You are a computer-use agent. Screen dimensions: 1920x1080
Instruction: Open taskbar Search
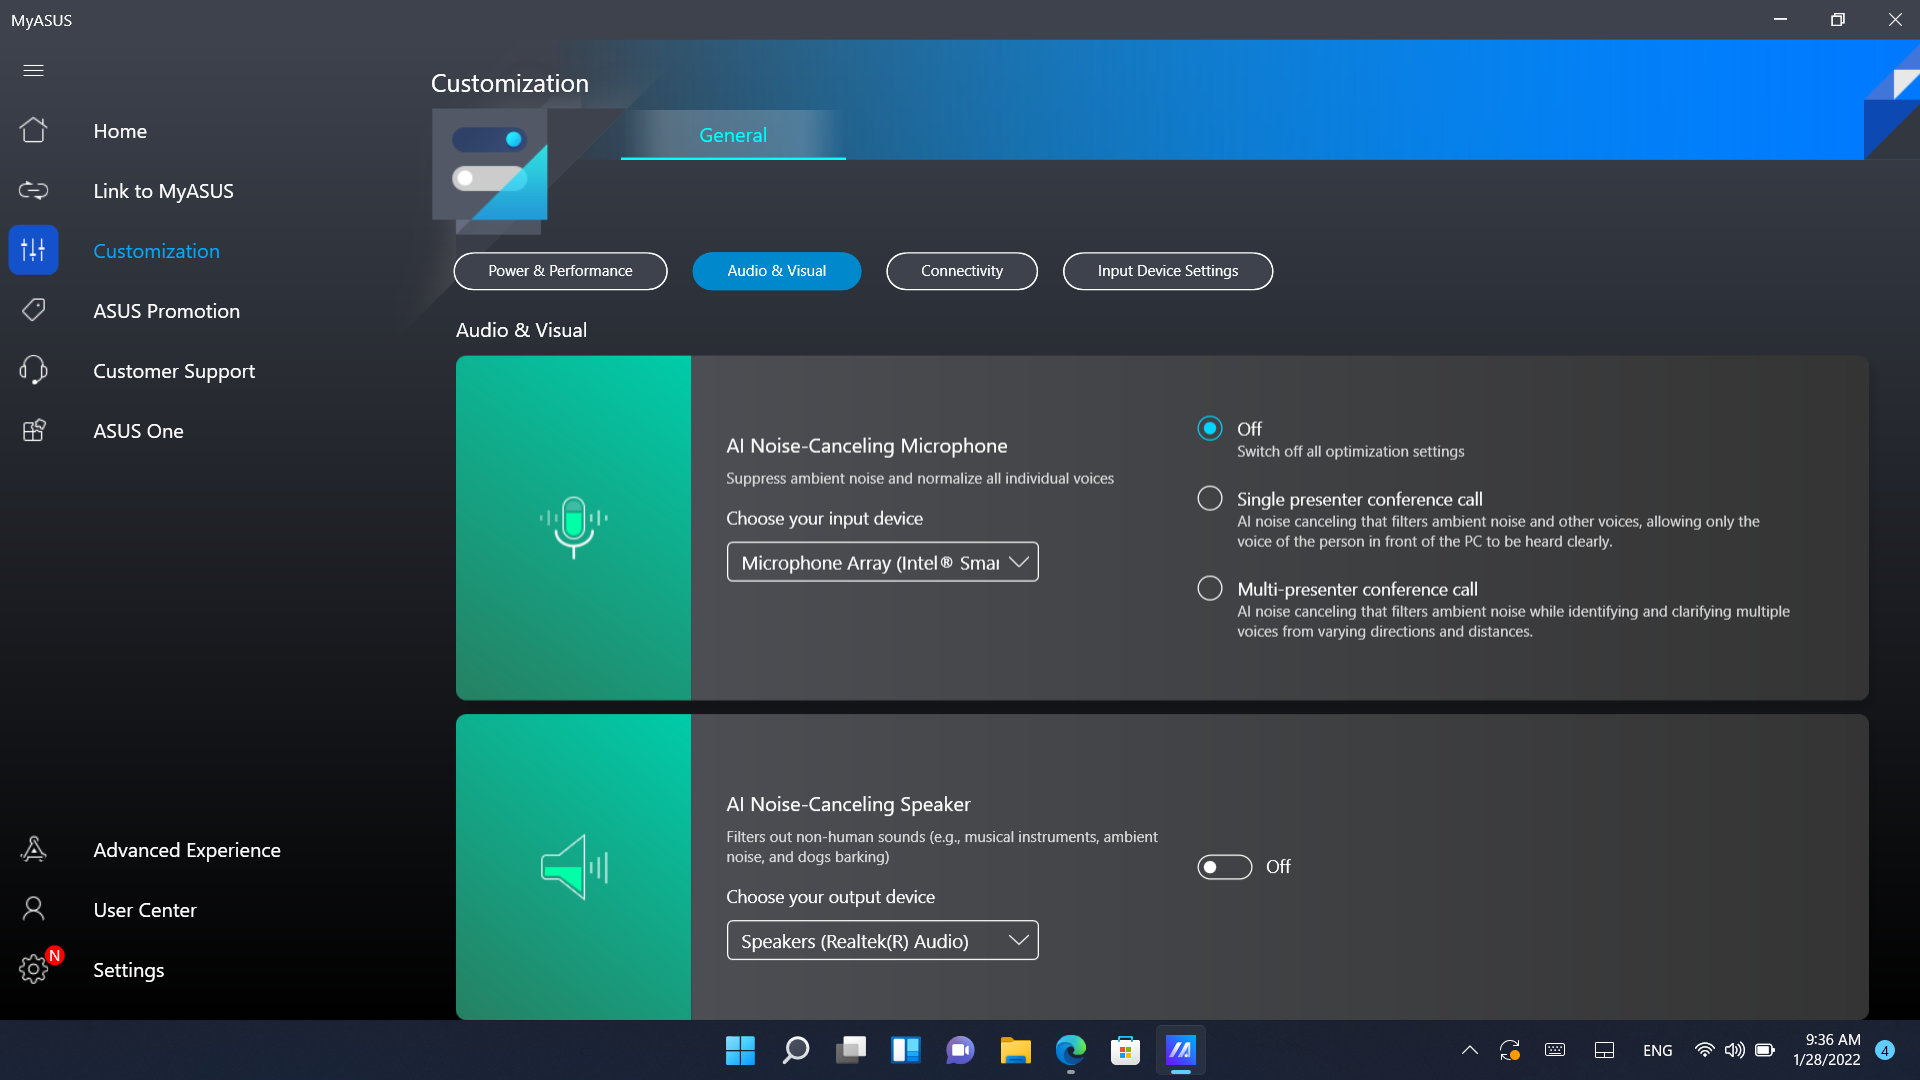click(x=795, y=1050)
